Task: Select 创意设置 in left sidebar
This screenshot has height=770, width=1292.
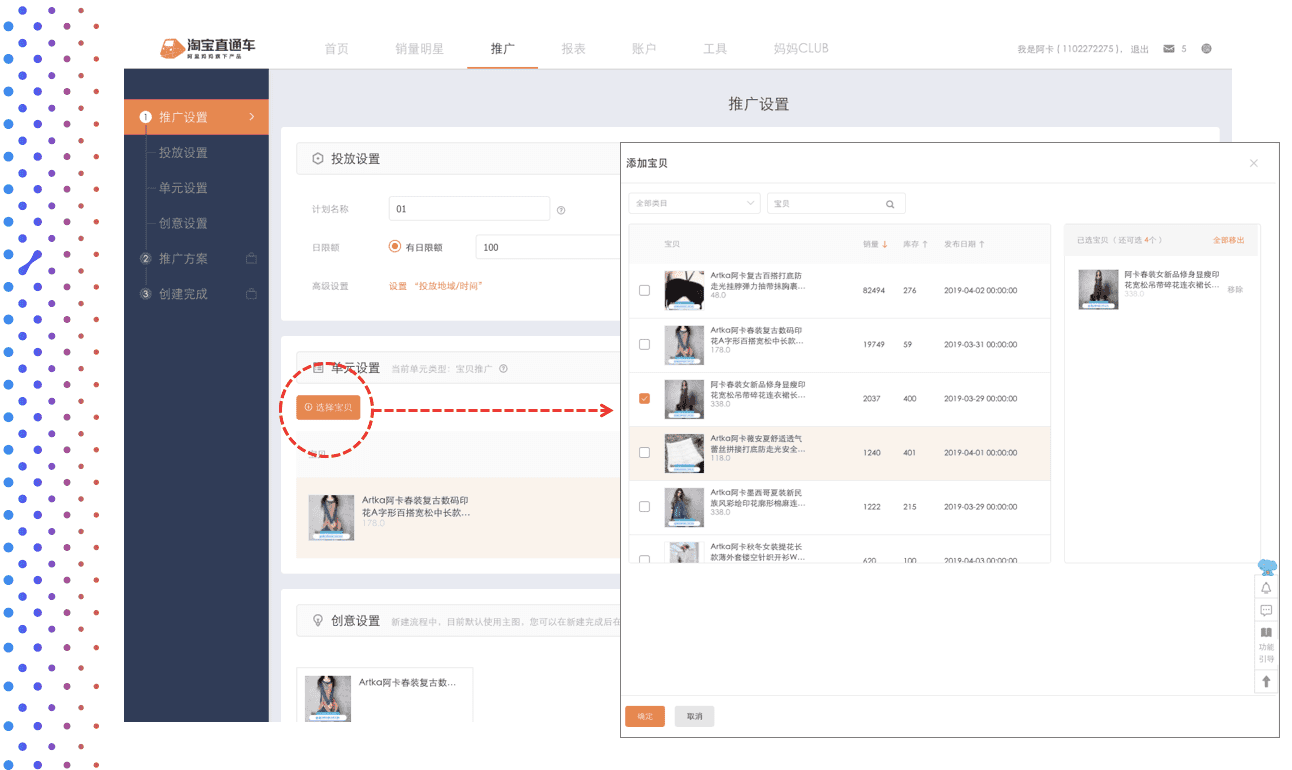Action: (x=183, y=223)
